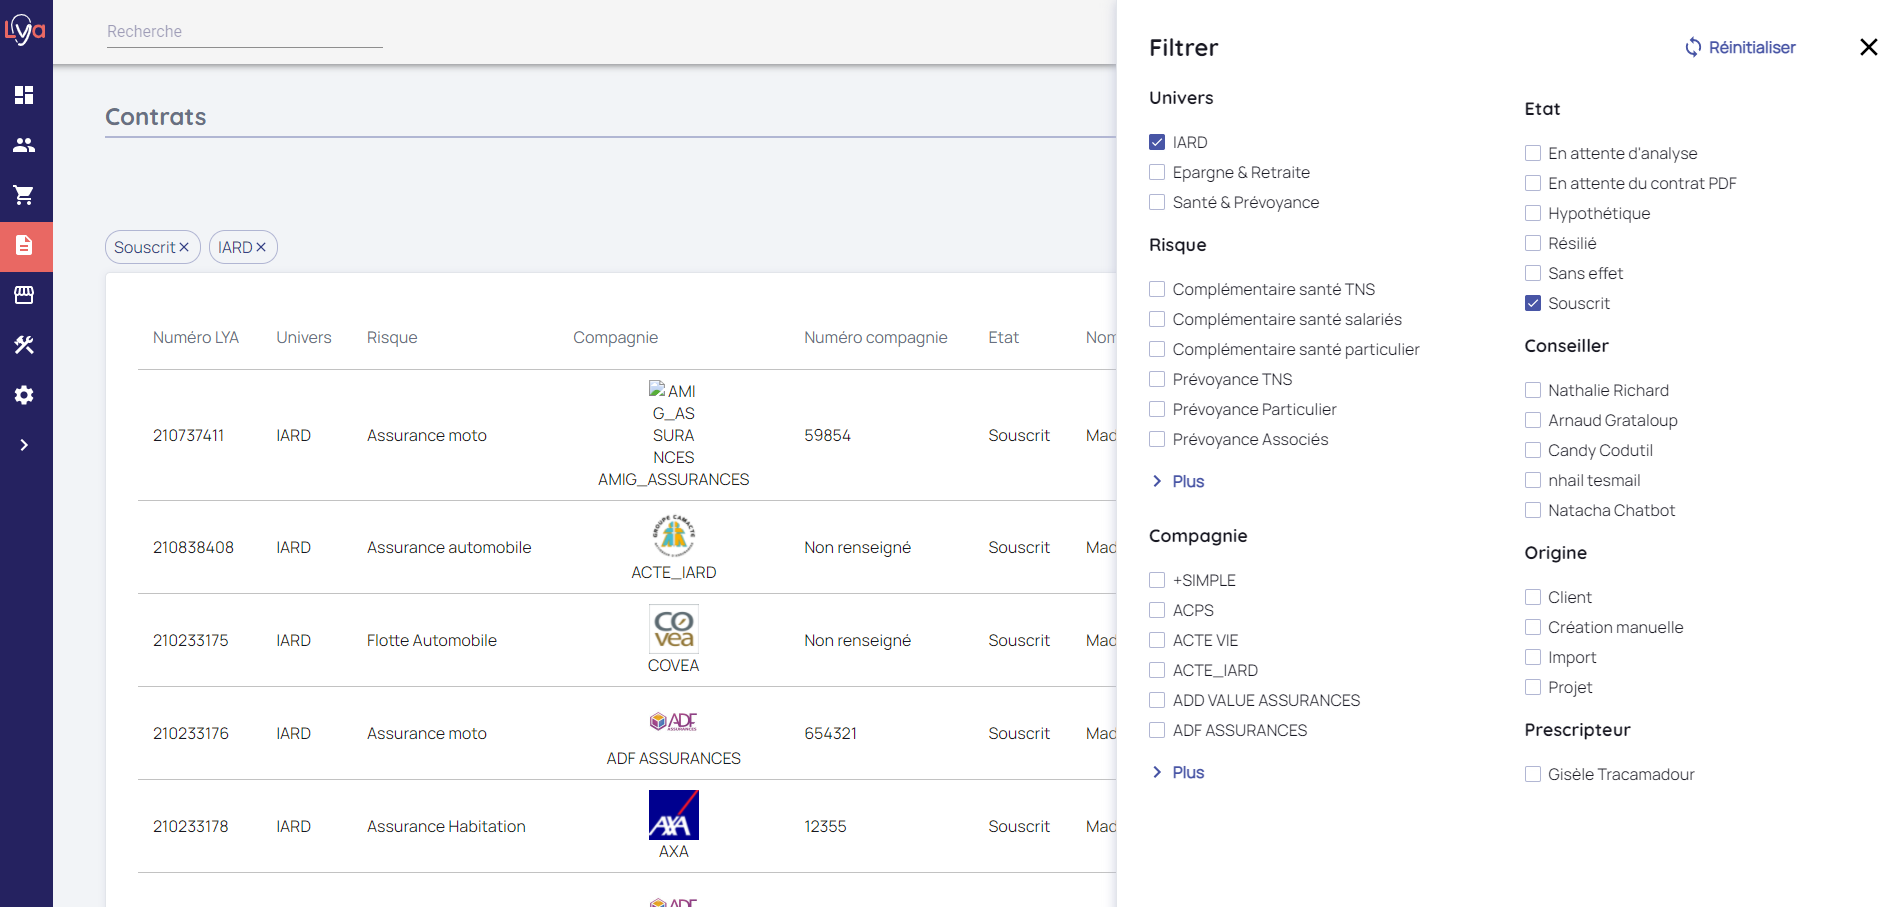
Task: Remove the Souscrit filter chip
Action: click(184, 247)
